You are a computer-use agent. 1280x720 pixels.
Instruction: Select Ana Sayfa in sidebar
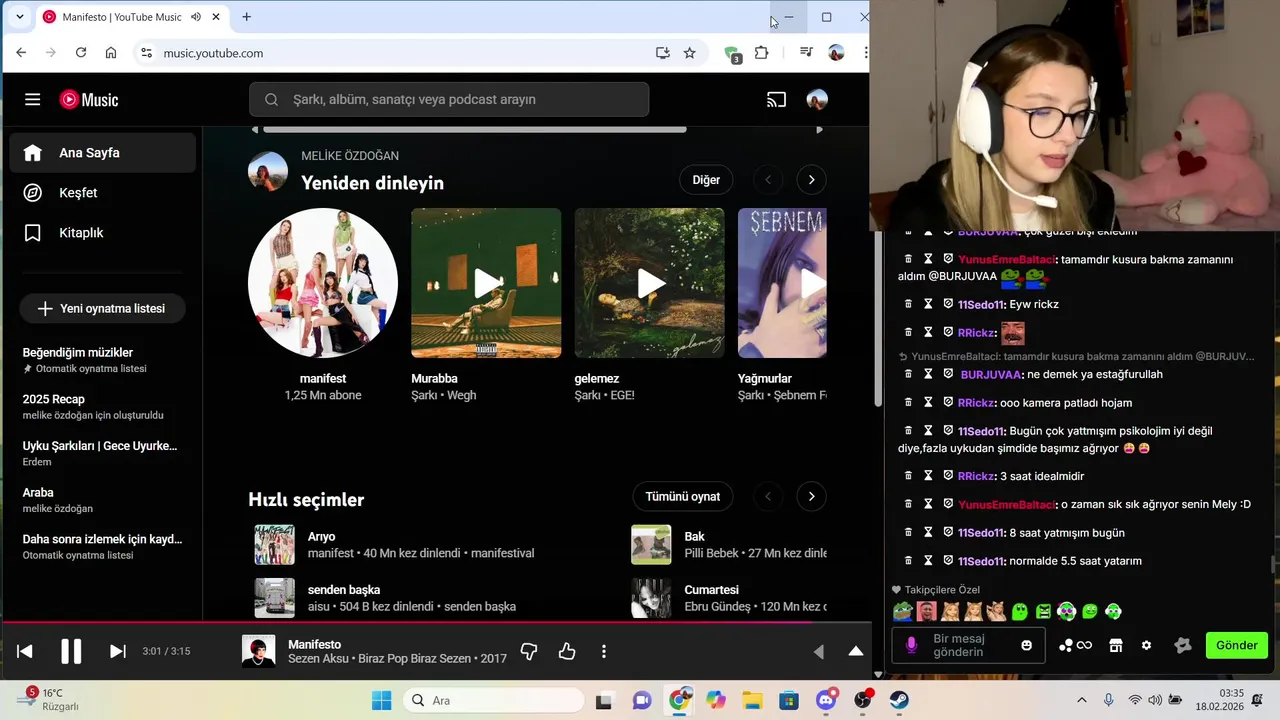pyautogui.click(x=103, y=153)
